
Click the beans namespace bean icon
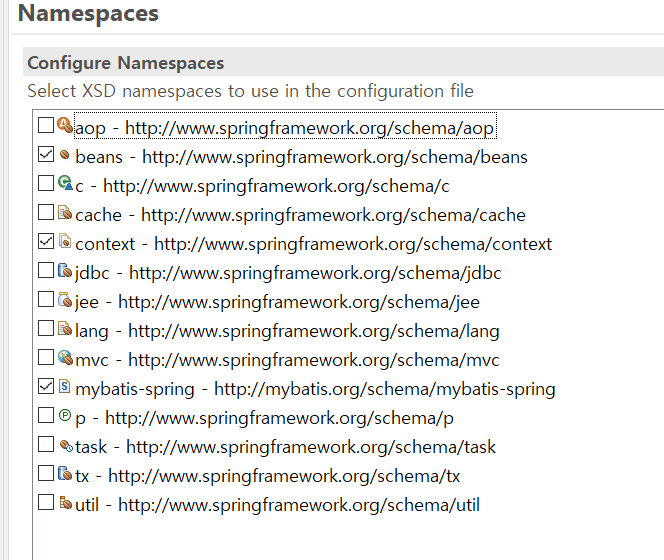(65, 155)
